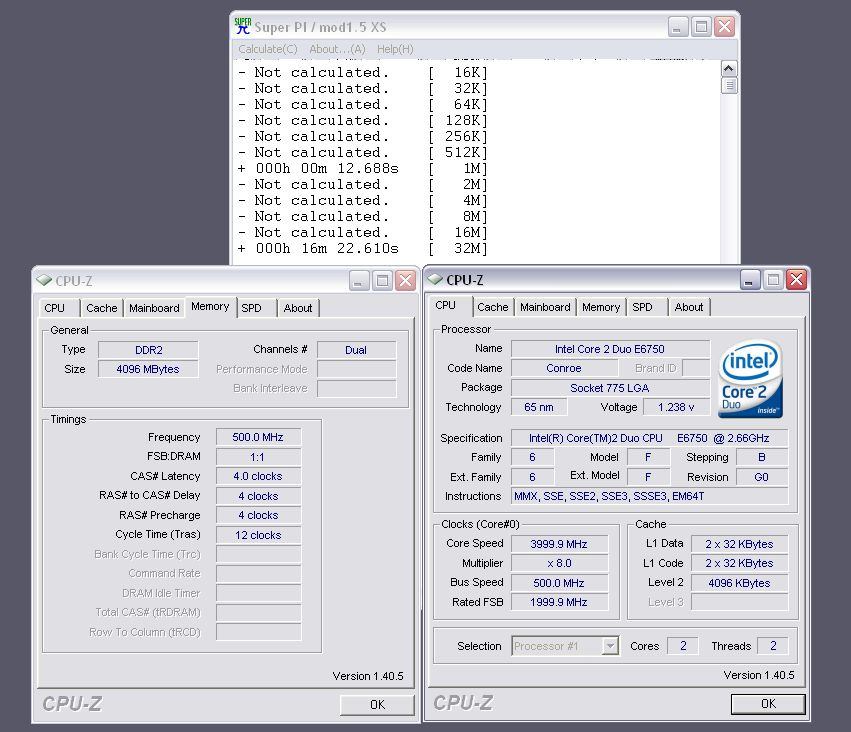Click the CAS# Latency 4.0 clocks field
The image size is (851, 732).
point(258,476)
